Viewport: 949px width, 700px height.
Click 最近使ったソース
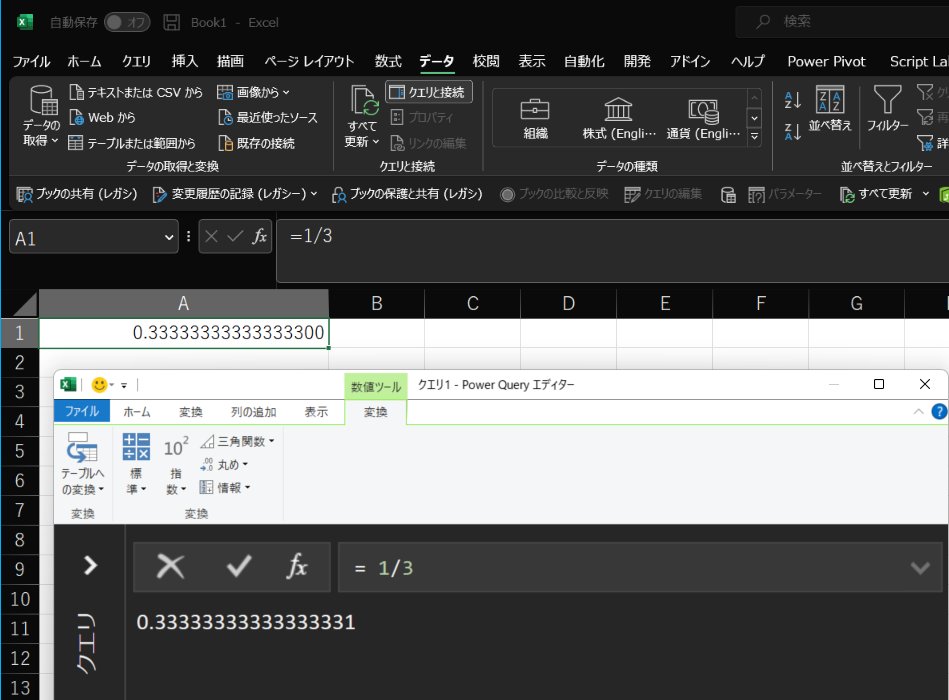tap(268, 117)
